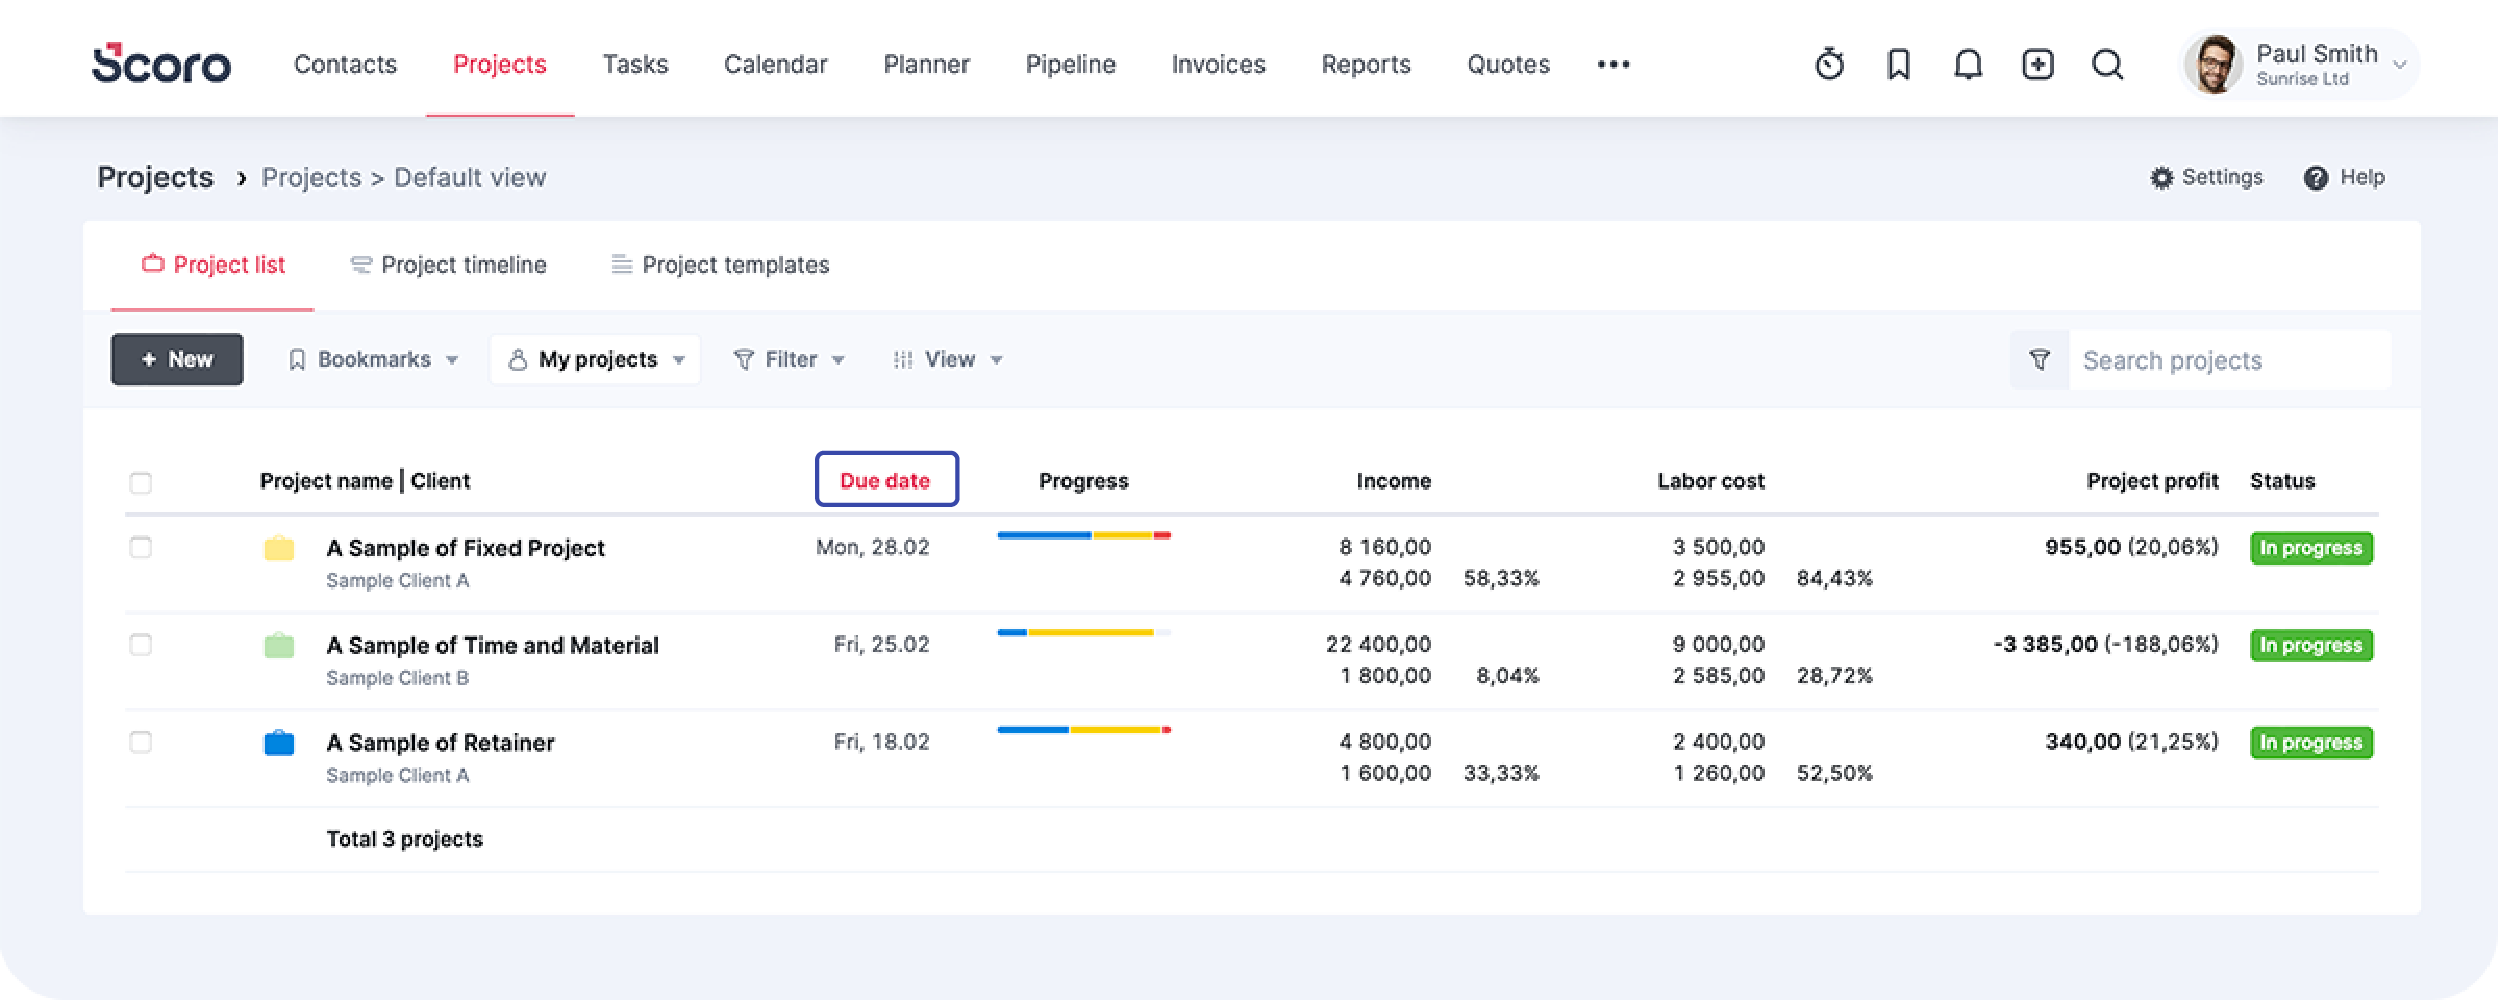Expand the Bookmarks dropdown
The image size is (2500, 1000).
373,359
